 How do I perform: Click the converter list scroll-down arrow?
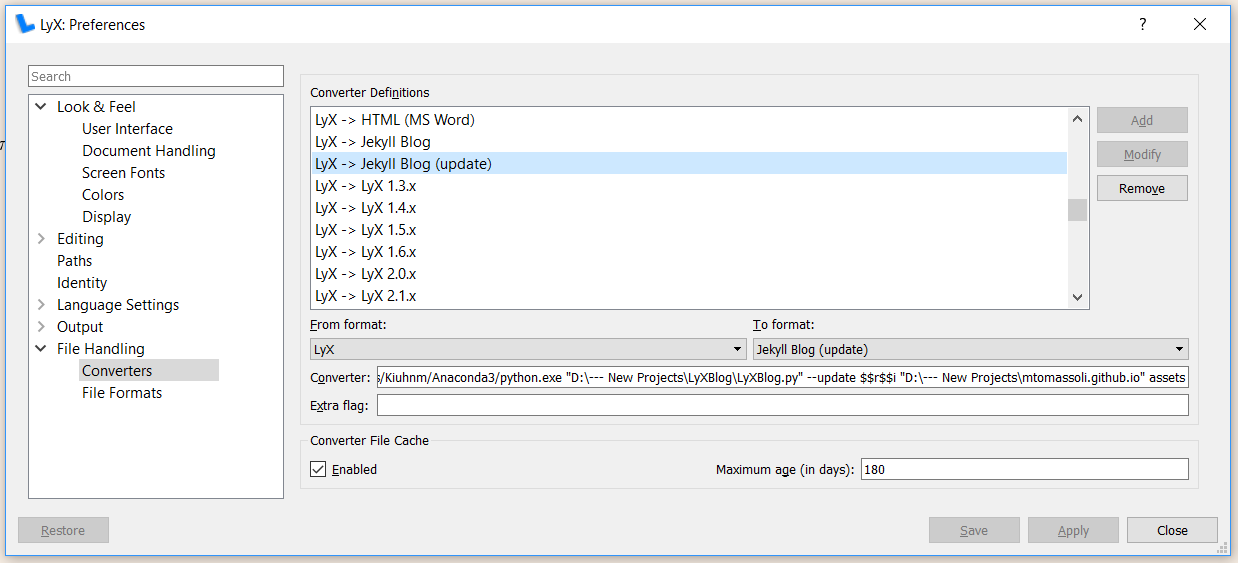pos(1077,297)
